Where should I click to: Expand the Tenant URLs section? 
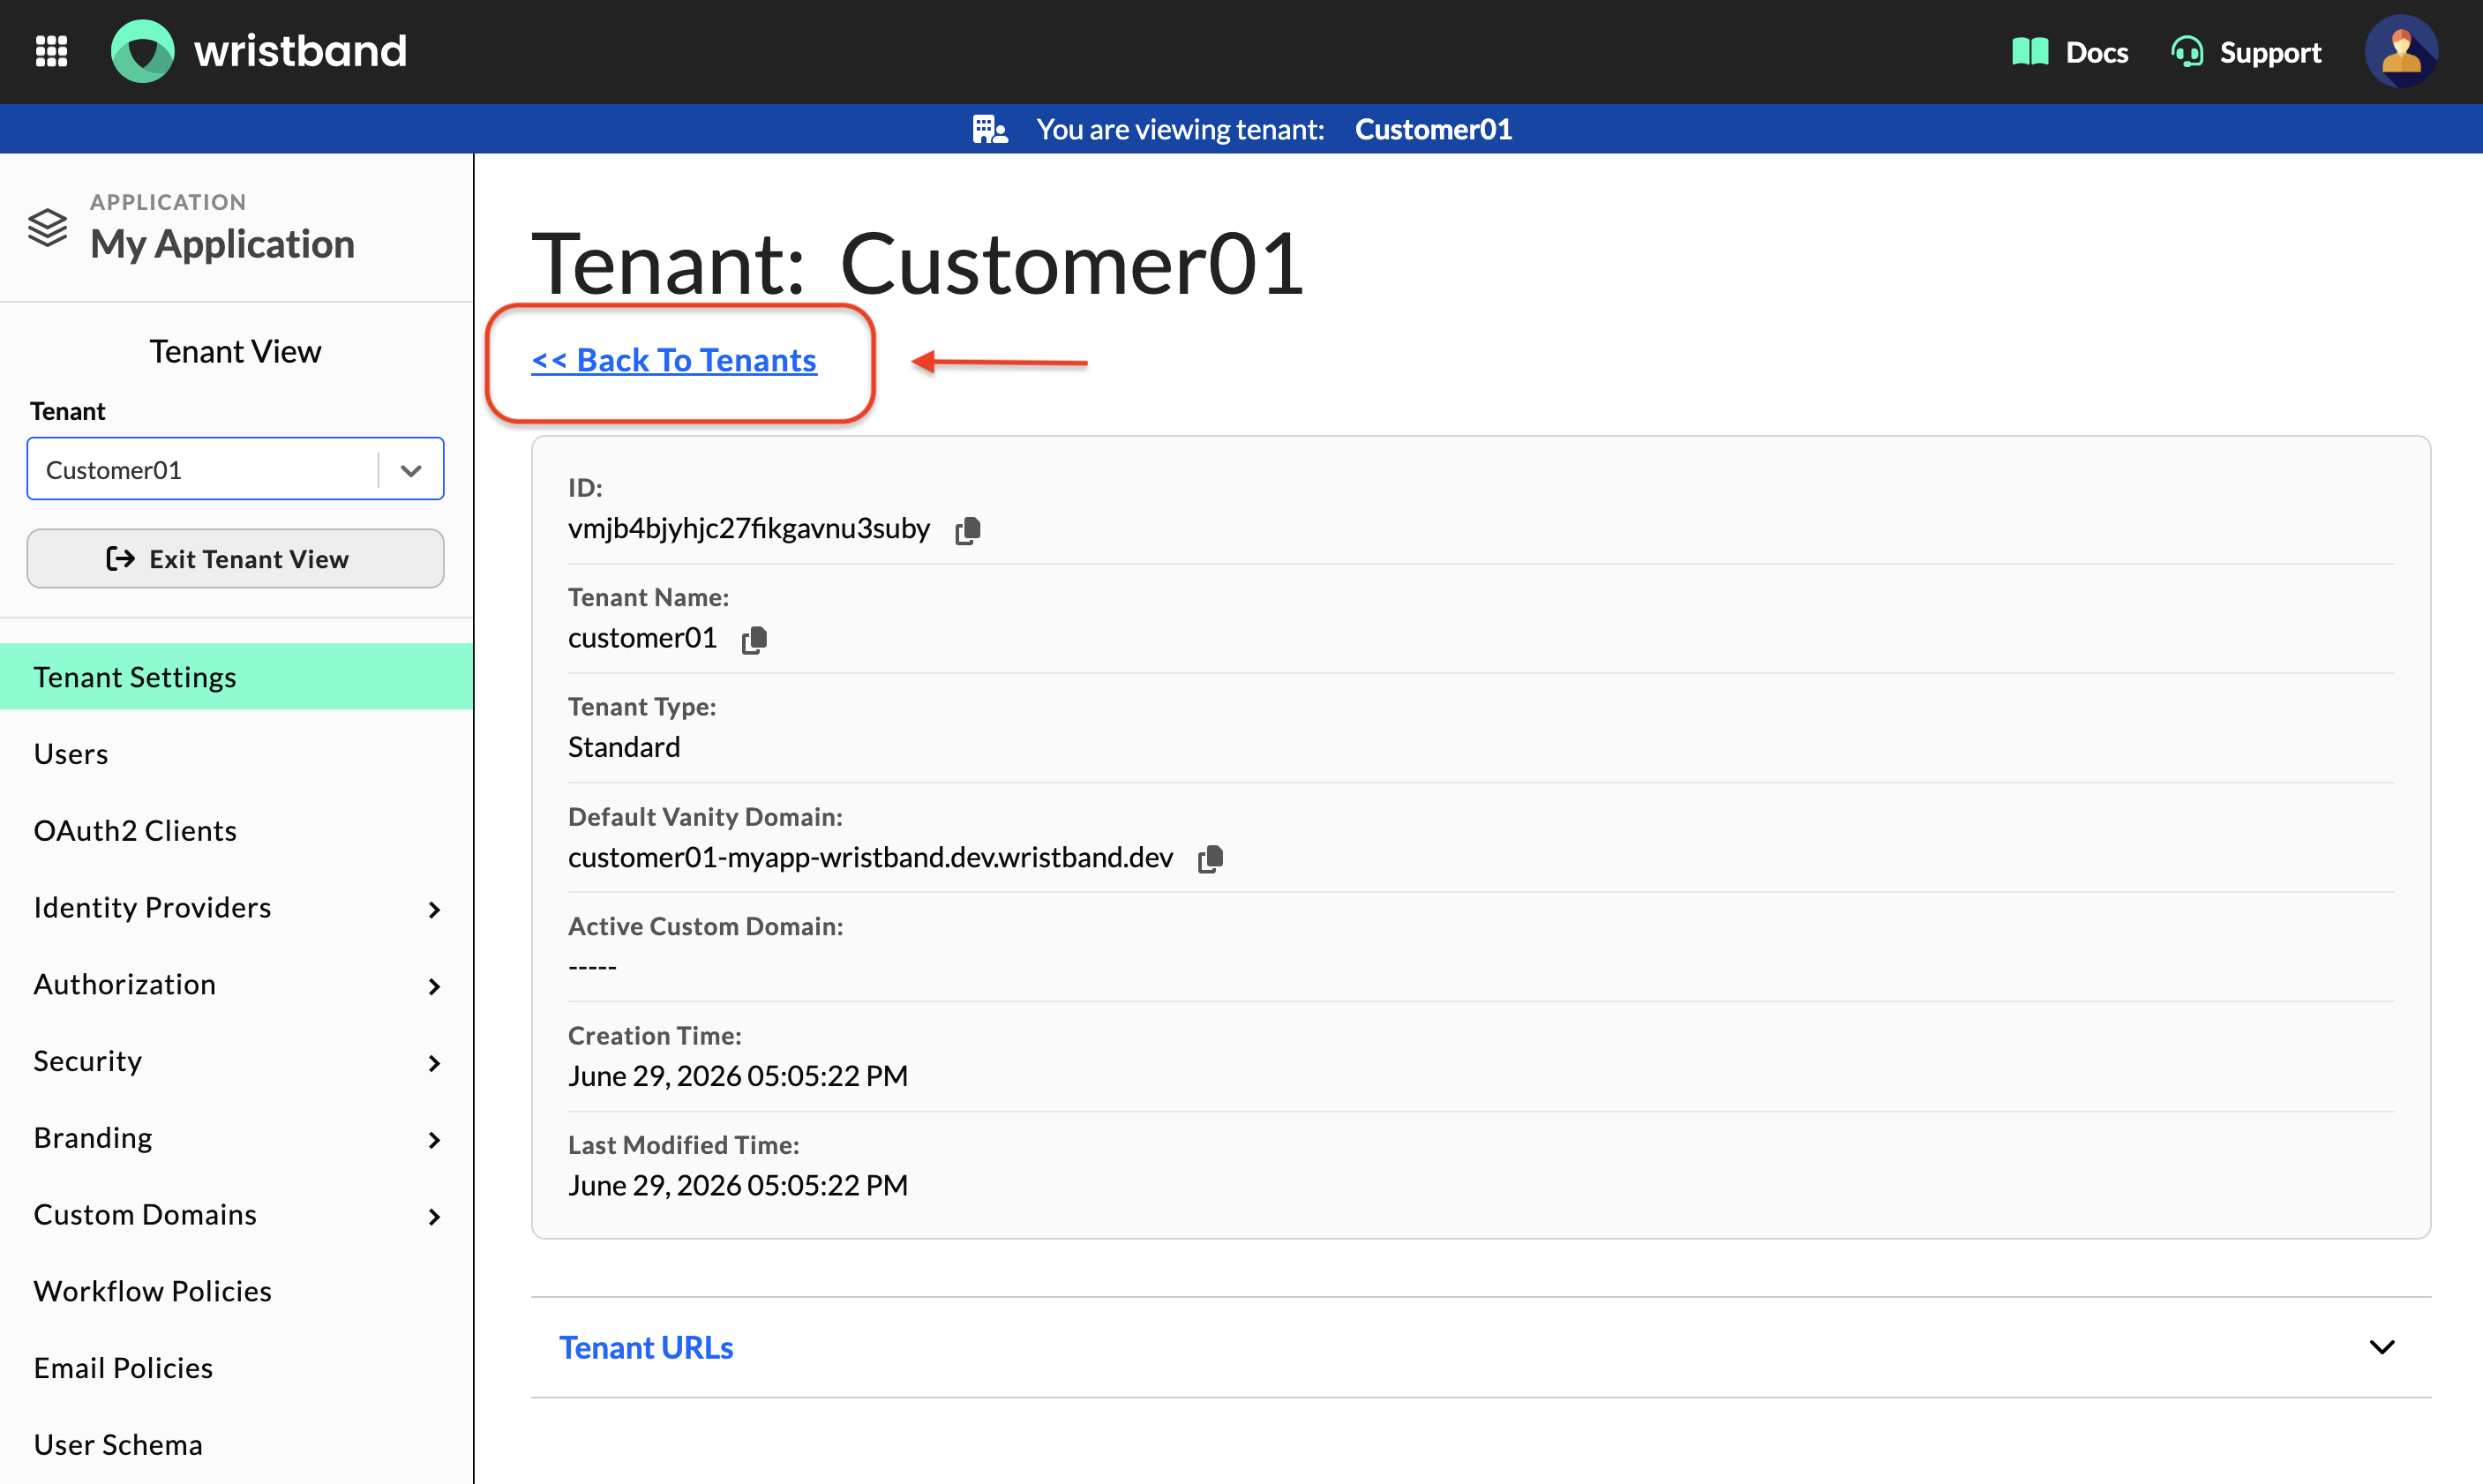1480,1347
